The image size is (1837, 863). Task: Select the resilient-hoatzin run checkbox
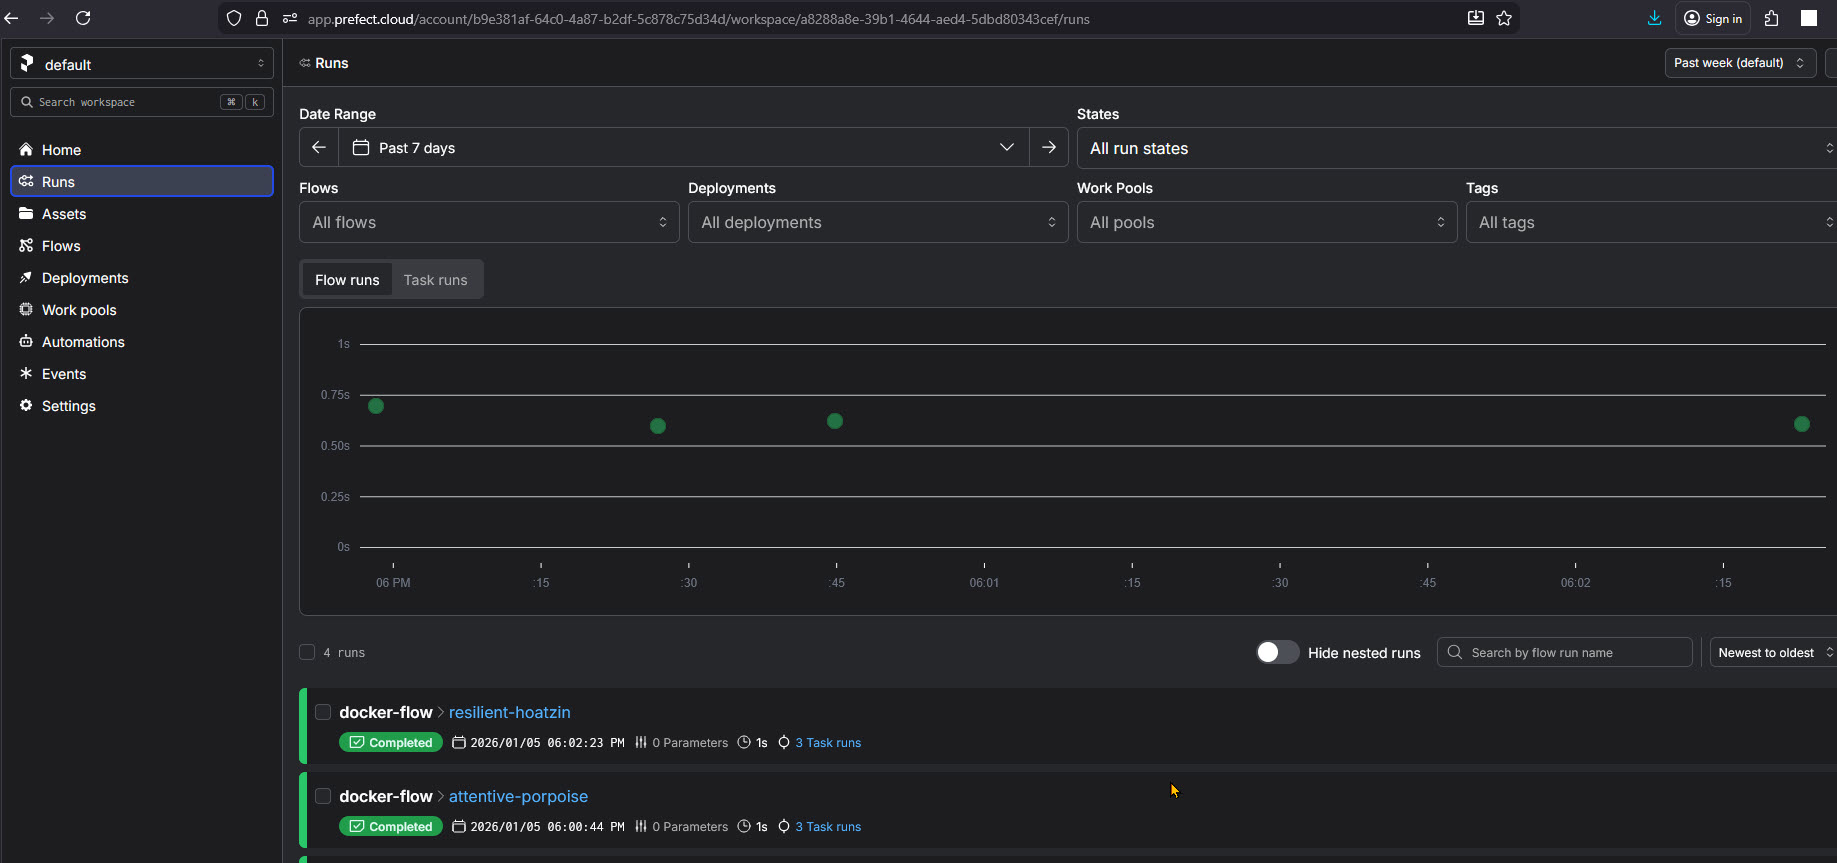pos(323,712)
